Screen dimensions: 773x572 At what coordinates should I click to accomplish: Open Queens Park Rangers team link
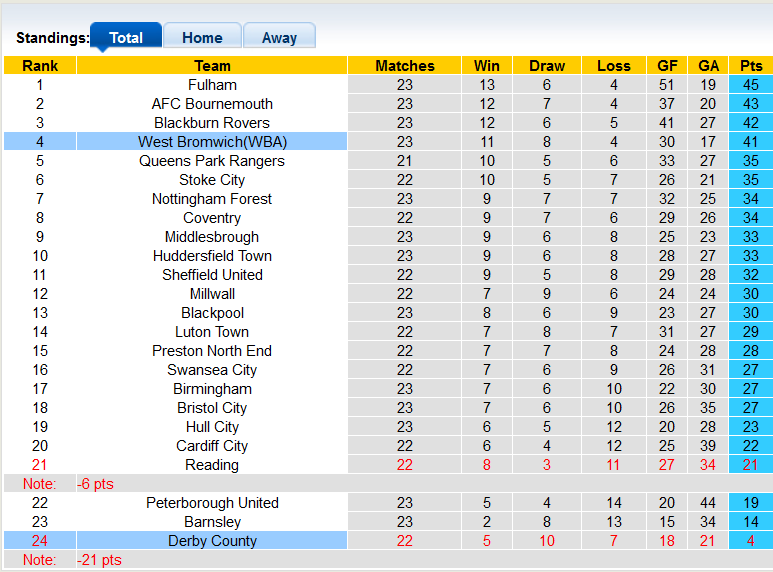(x=212, y=161)
